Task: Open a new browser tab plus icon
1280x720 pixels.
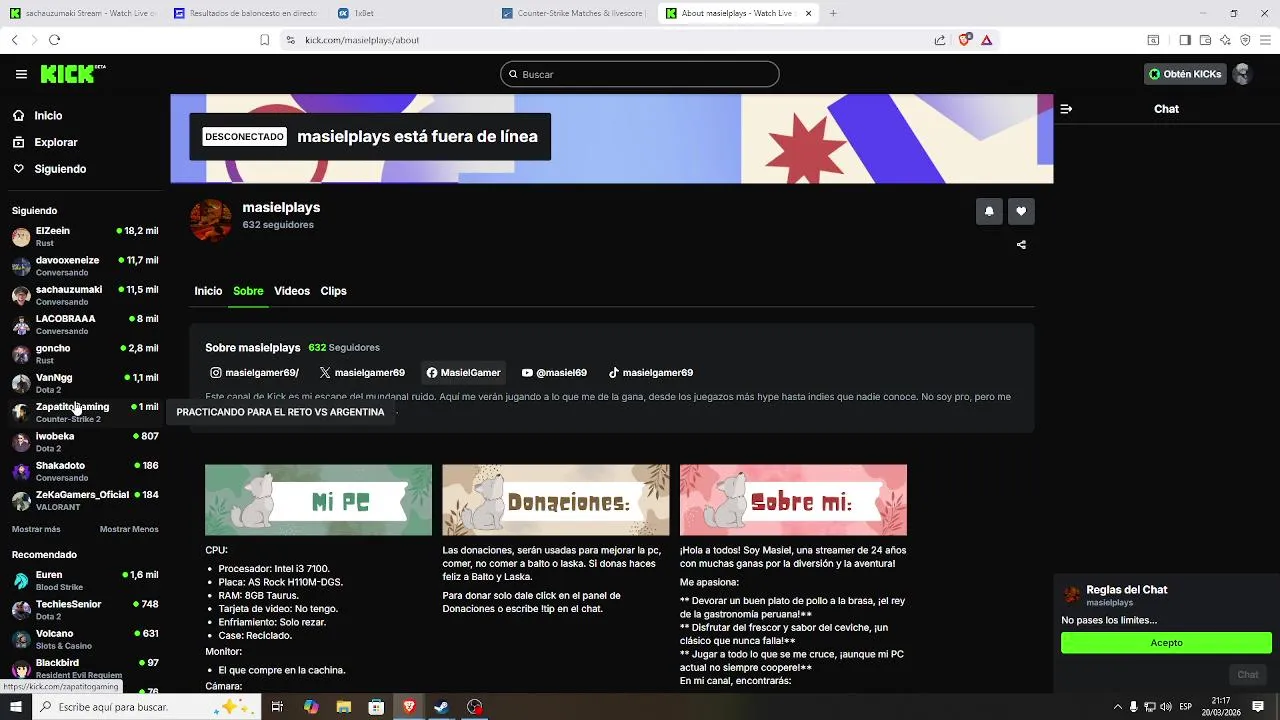Action: click(x=833, y=13)
